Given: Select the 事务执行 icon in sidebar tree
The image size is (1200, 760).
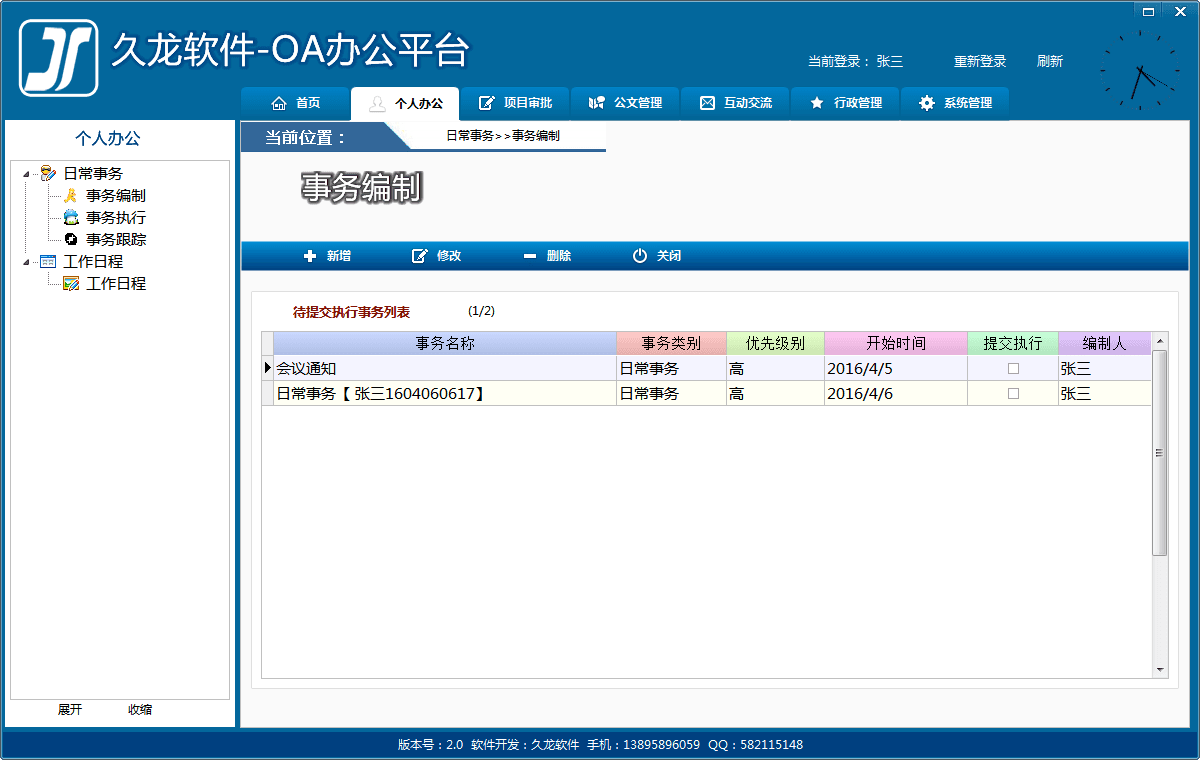Looking at the screenshot, I should (x=71, y=218).
